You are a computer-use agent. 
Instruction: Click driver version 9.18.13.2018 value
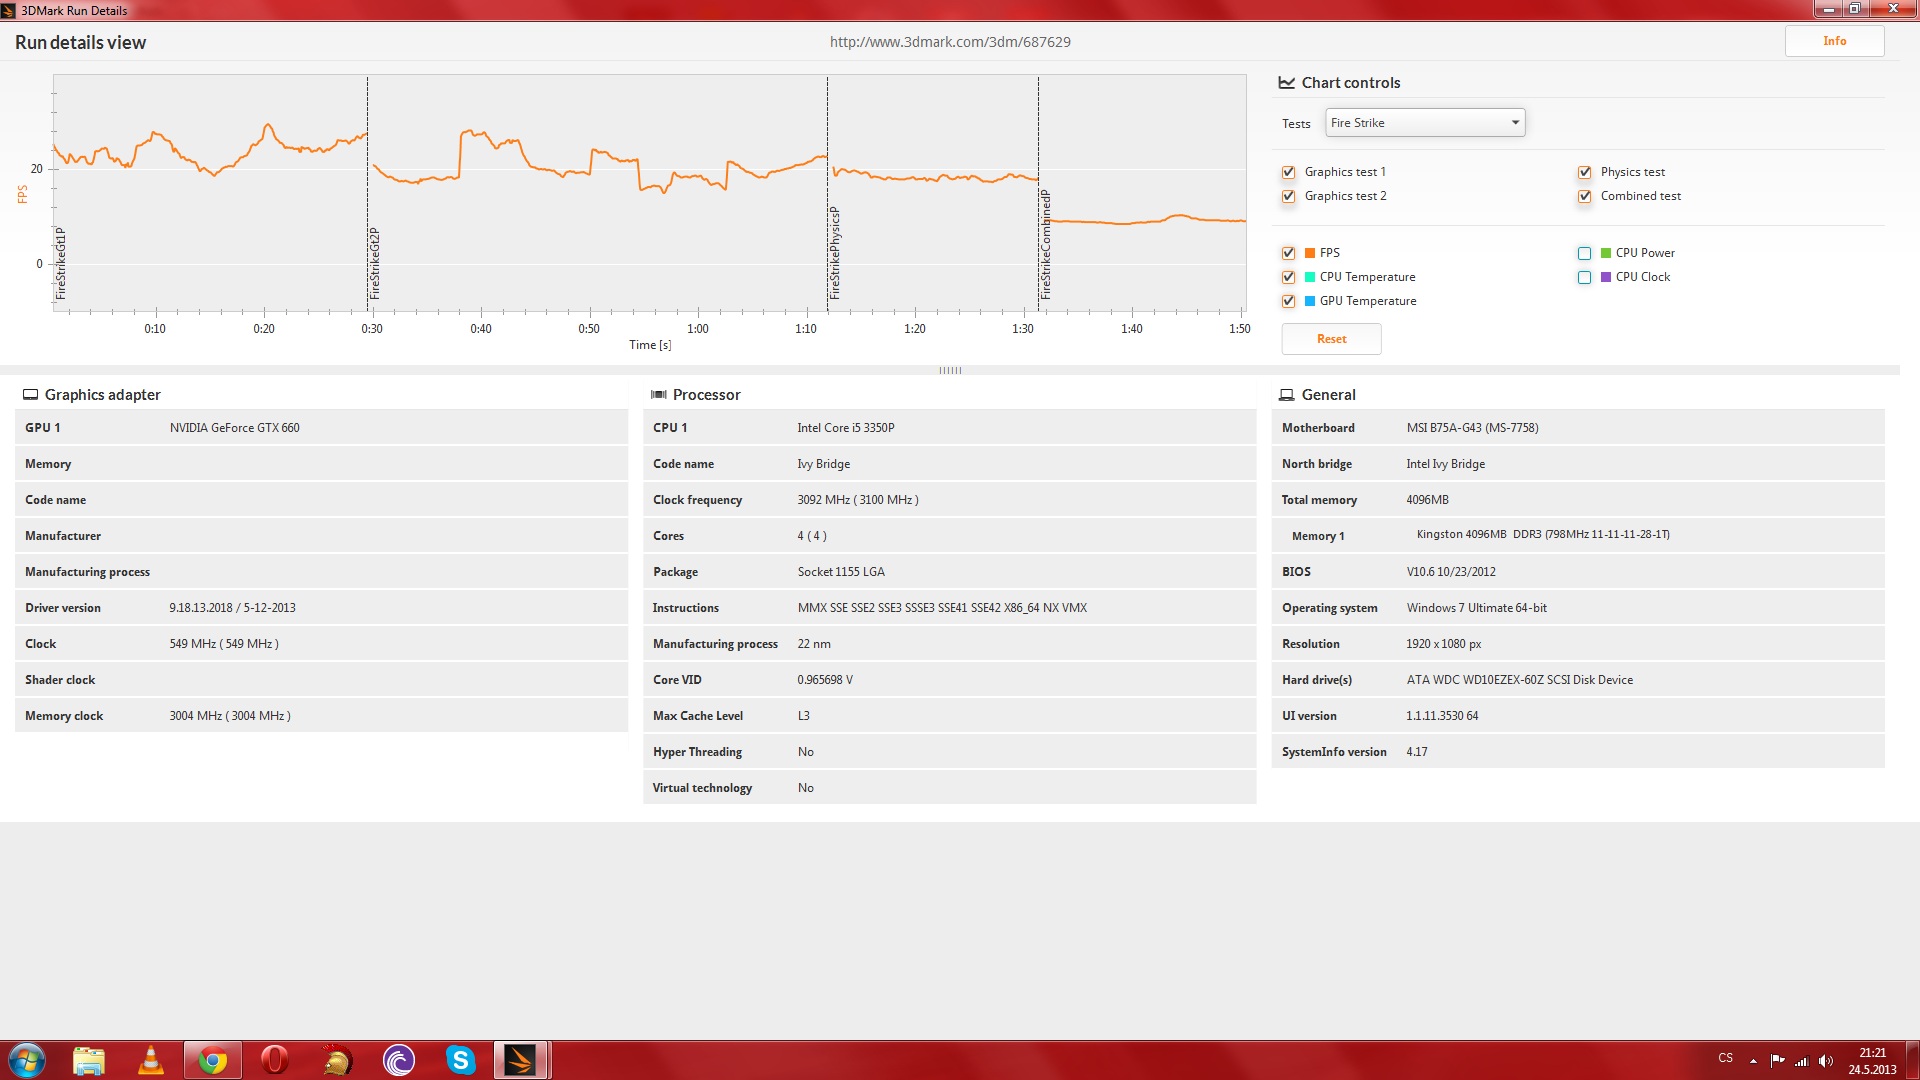point(232,608)
